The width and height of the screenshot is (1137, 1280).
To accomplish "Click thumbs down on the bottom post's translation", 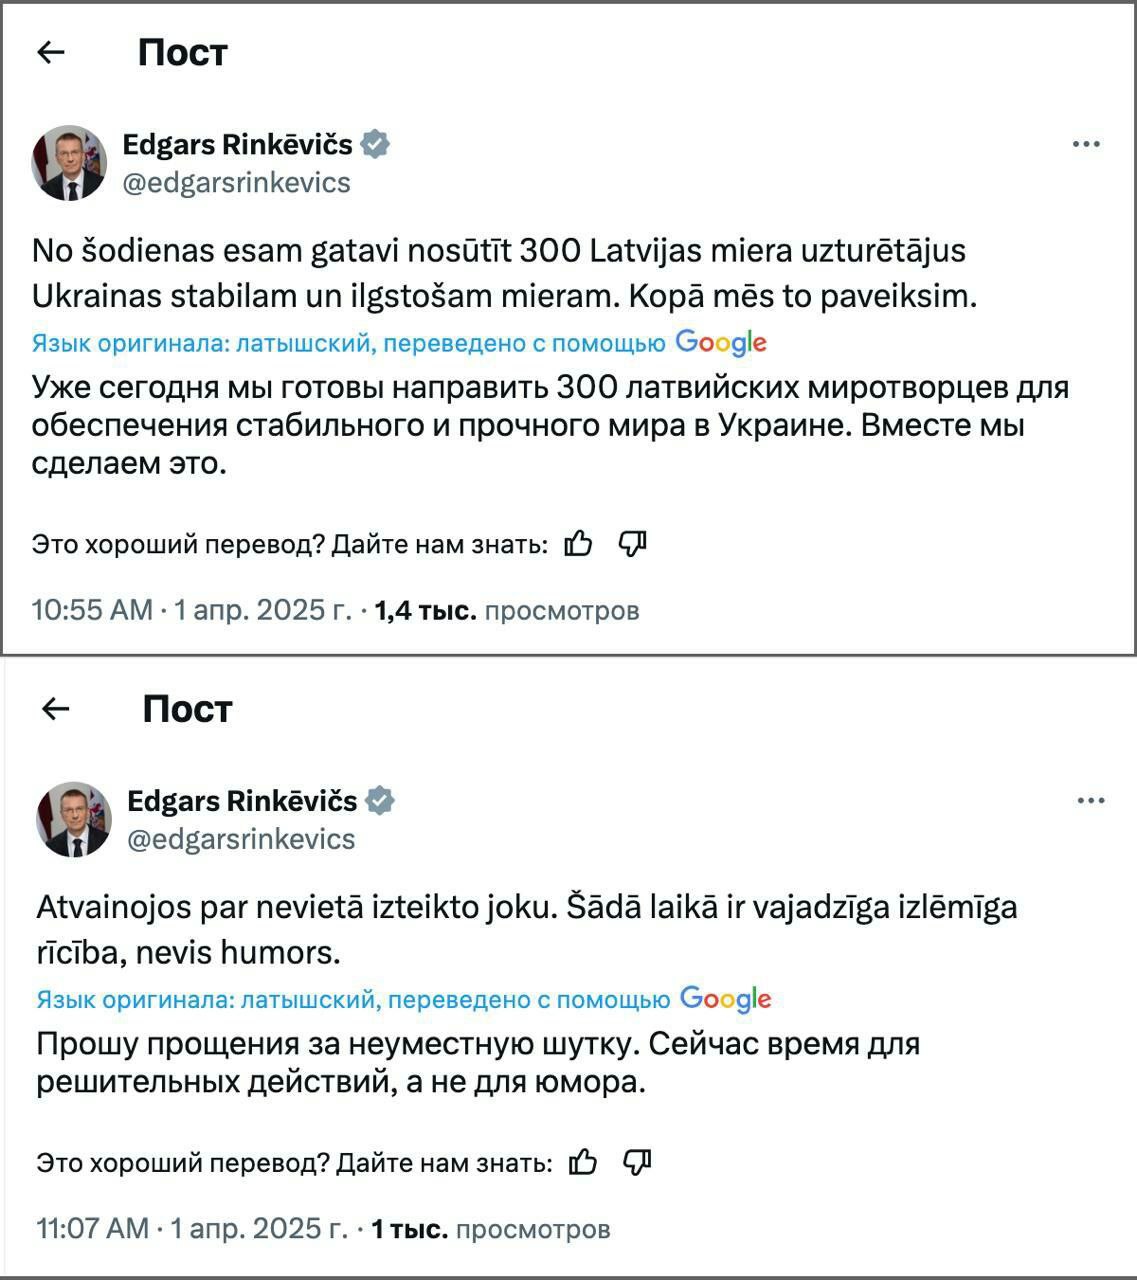I will (x=637, y=1162).
